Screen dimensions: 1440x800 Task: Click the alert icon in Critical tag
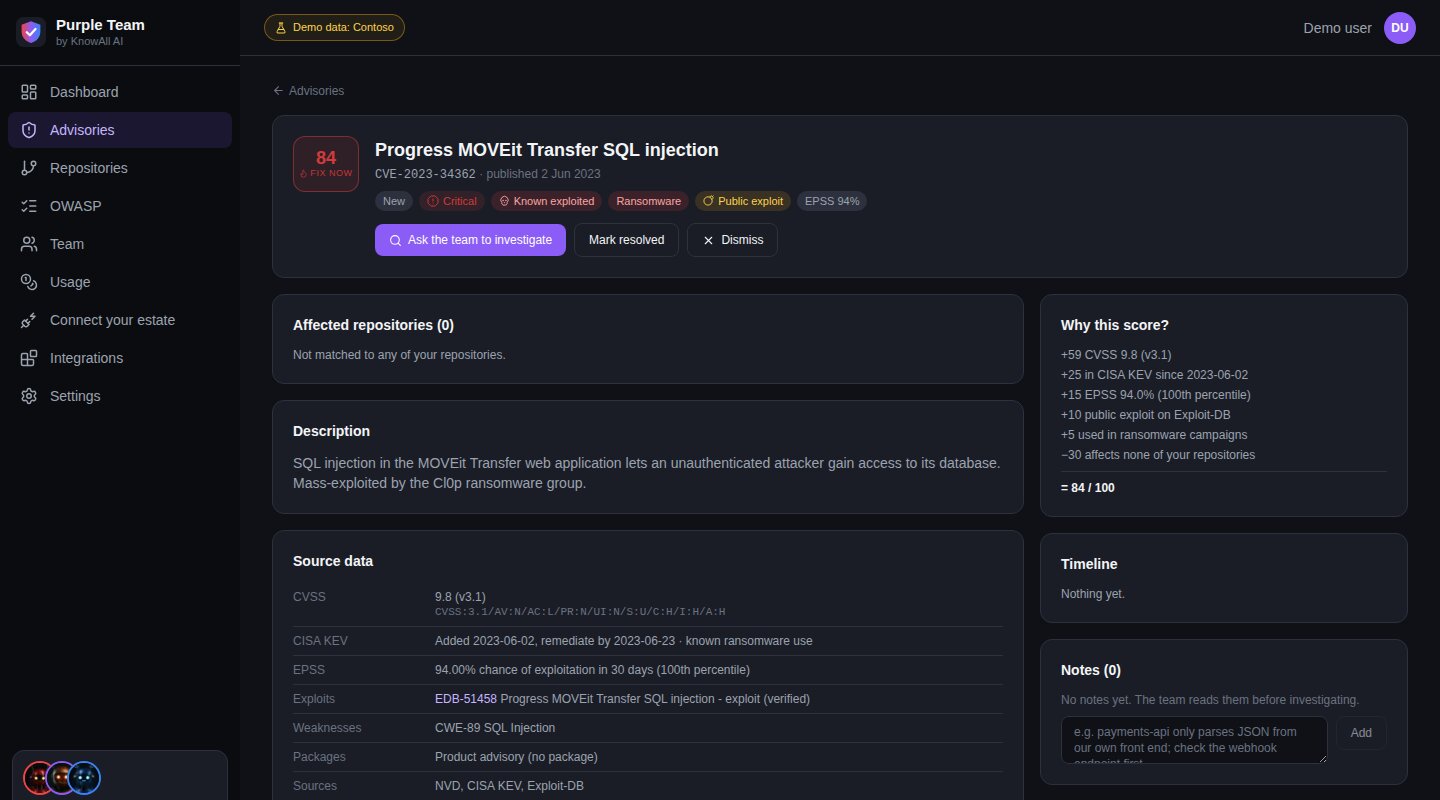coord(433,201)
